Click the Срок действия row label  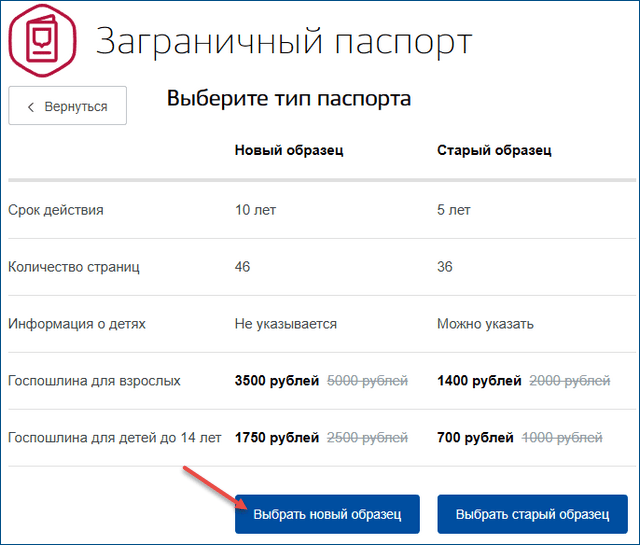pyautogui.click(x=56, y=210)
